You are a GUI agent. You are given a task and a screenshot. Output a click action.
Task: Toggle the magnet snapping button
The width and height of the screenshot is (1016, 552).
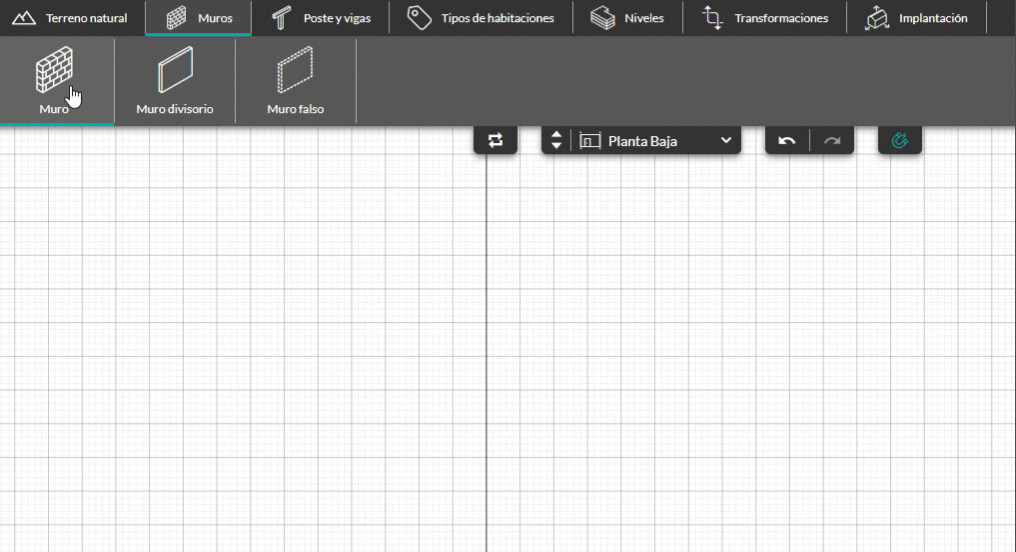click(x=900, y=141)
